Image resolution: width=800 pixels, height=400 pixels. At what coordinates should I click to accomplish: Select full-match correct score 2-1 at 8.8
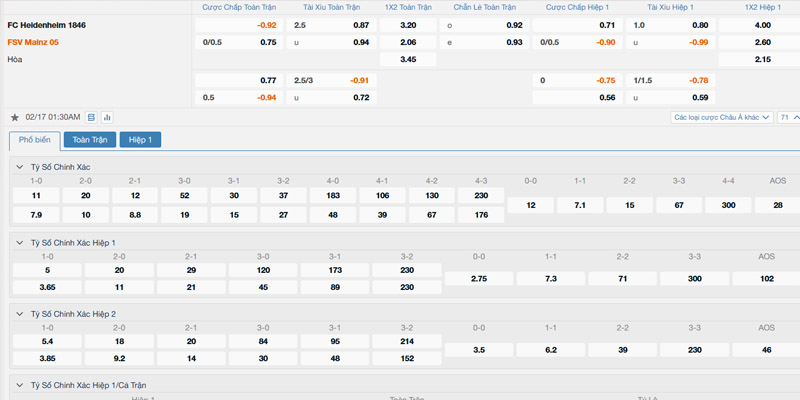pyautogui.click(x=135, y=215)
